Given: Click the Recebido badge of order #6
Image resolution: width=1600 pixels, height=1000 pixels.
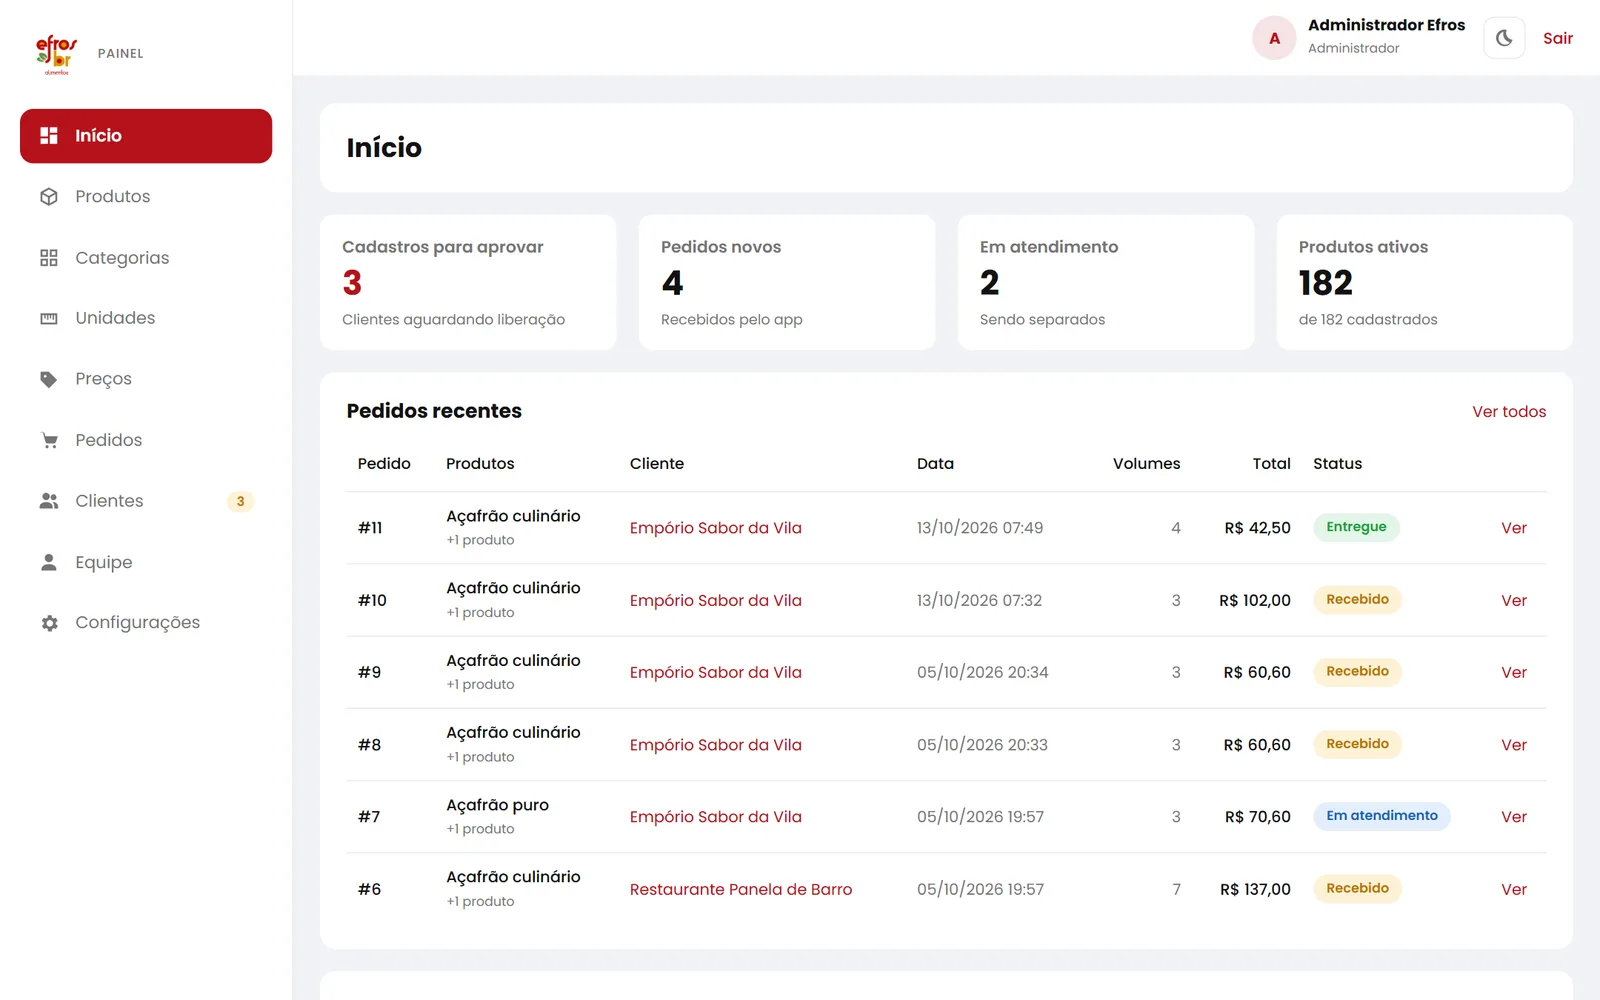Looking at the screenshot, I should click(x=1357, y=888).
